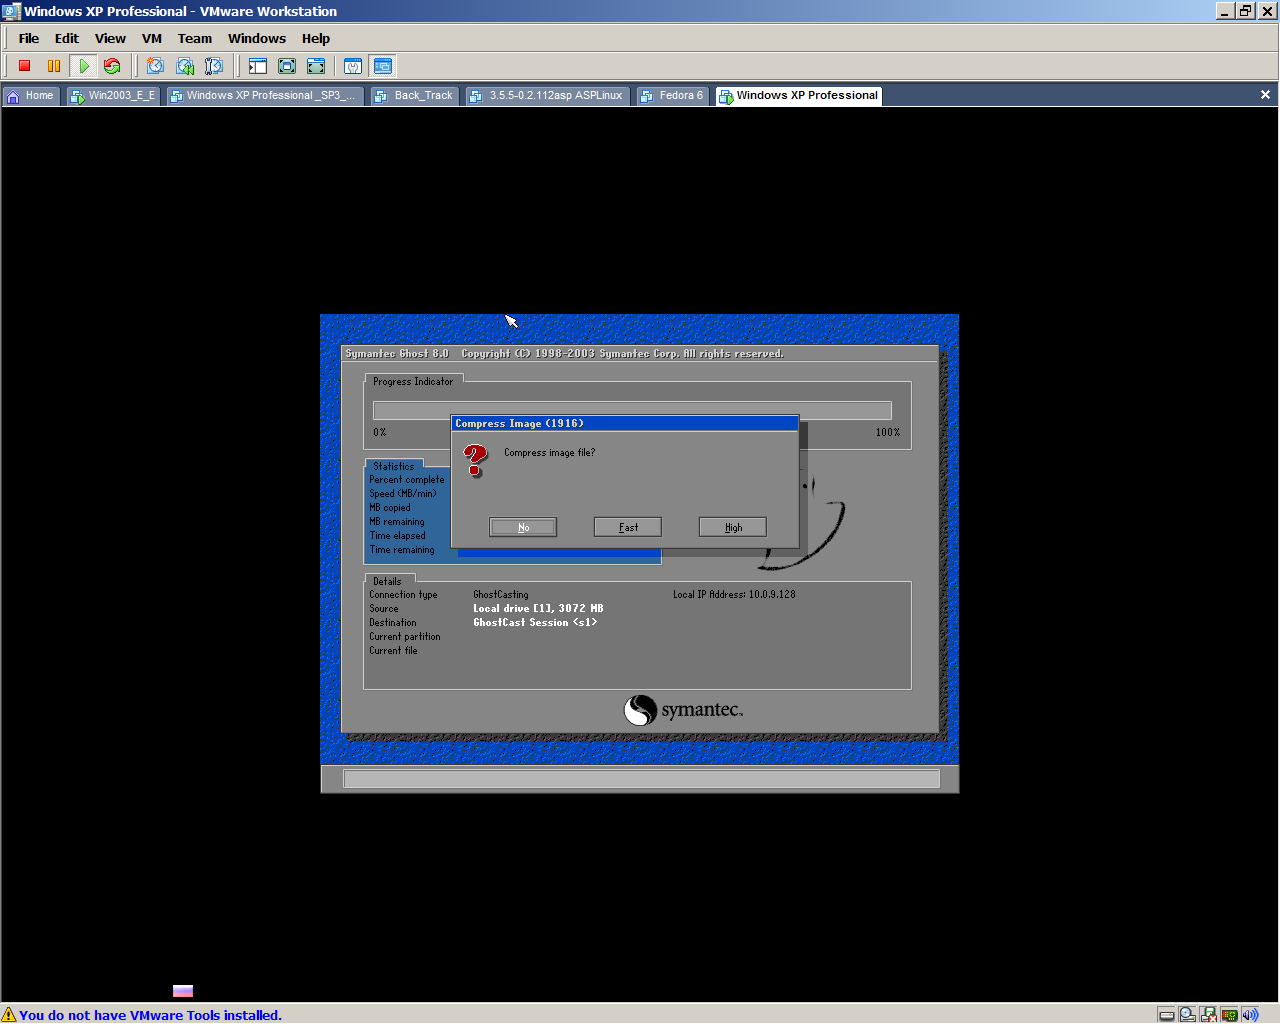This screenshot has height=1024, width=1280.
Task: Switch to the 3.5.5-0.2.112asp ASPLinux tab
Action: tap(547, 96)
